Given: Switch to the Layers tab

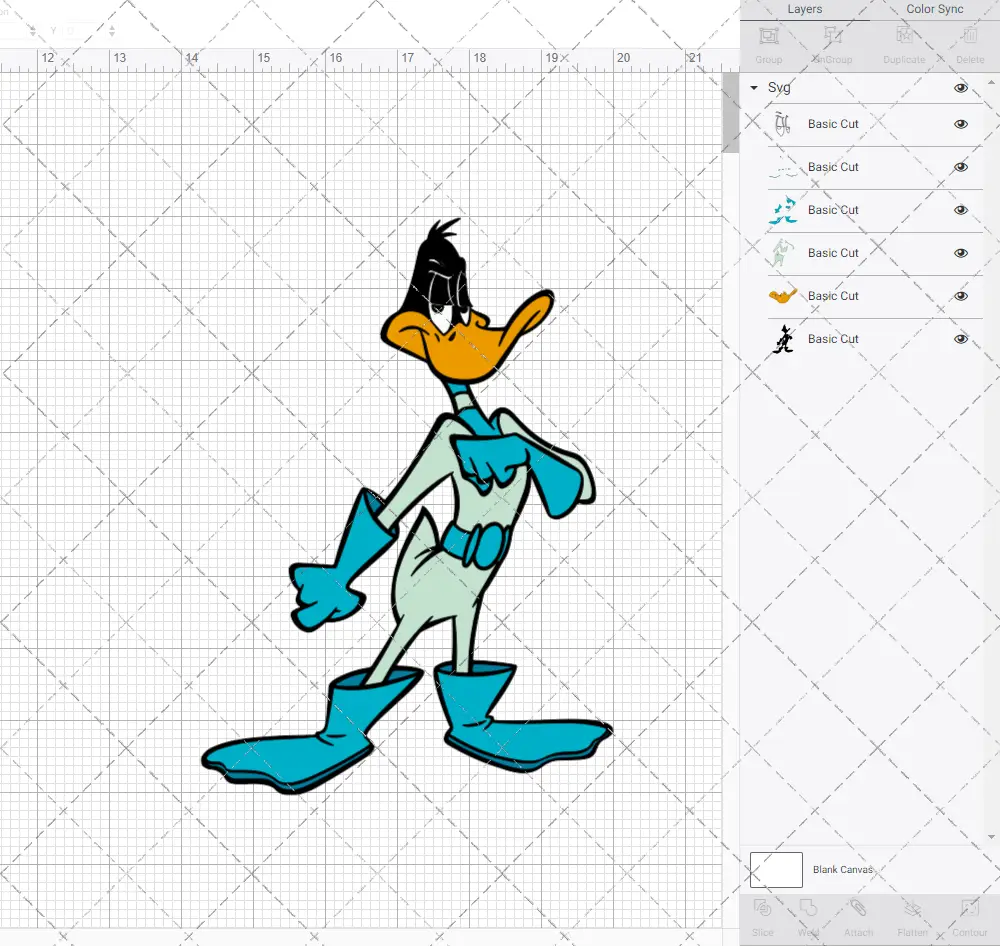Looking at the screenshot, I should (x=804, y=10).
